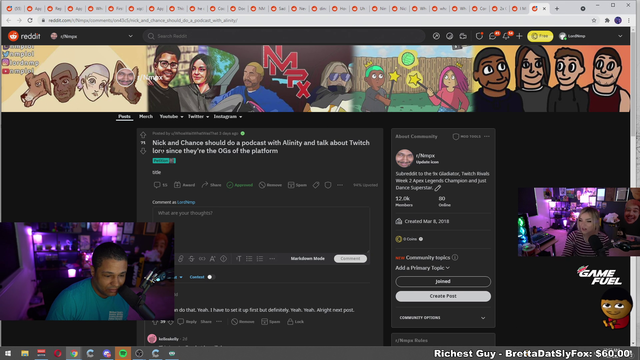640x360 pixels.
Task: Click the kelleekelly commenter name
Action: pos(169,339)
